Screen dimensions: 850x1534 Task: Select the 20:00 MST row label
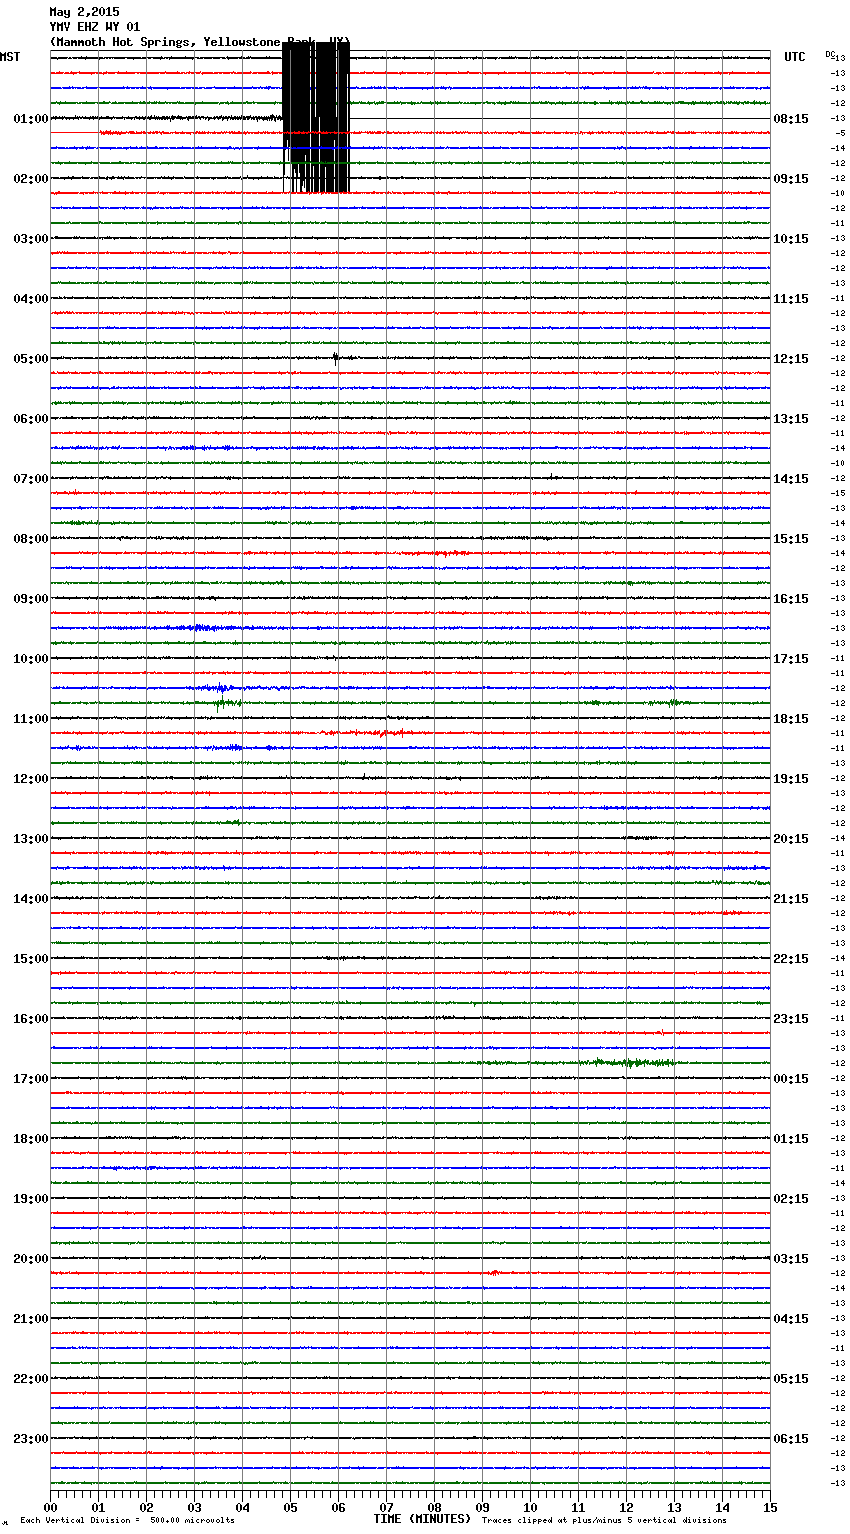pyautogui.click(x=31, y=1259)
